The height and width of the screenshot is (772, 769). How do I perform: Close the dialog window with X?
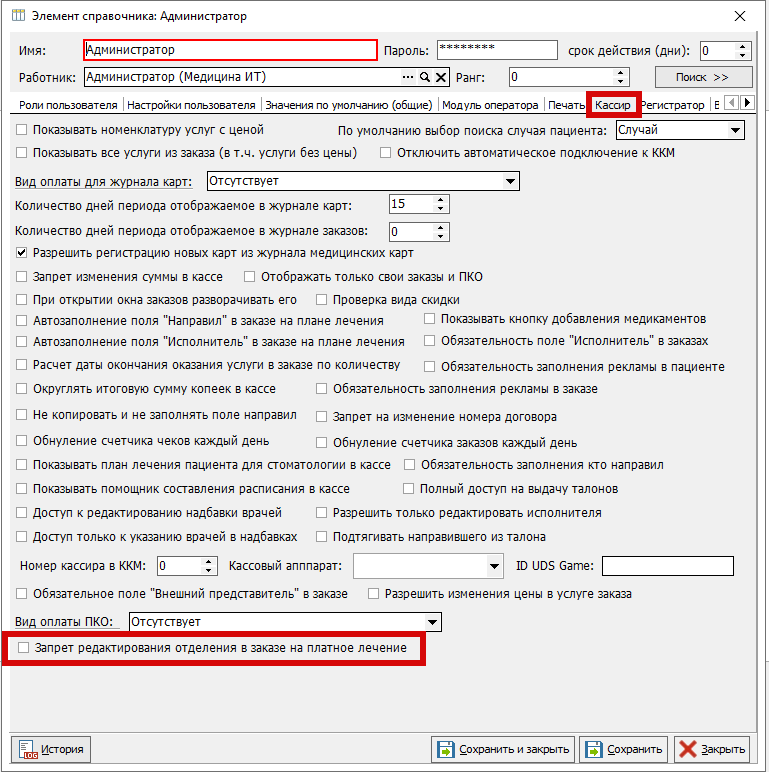pyautogui.click(x=739, y=16)
